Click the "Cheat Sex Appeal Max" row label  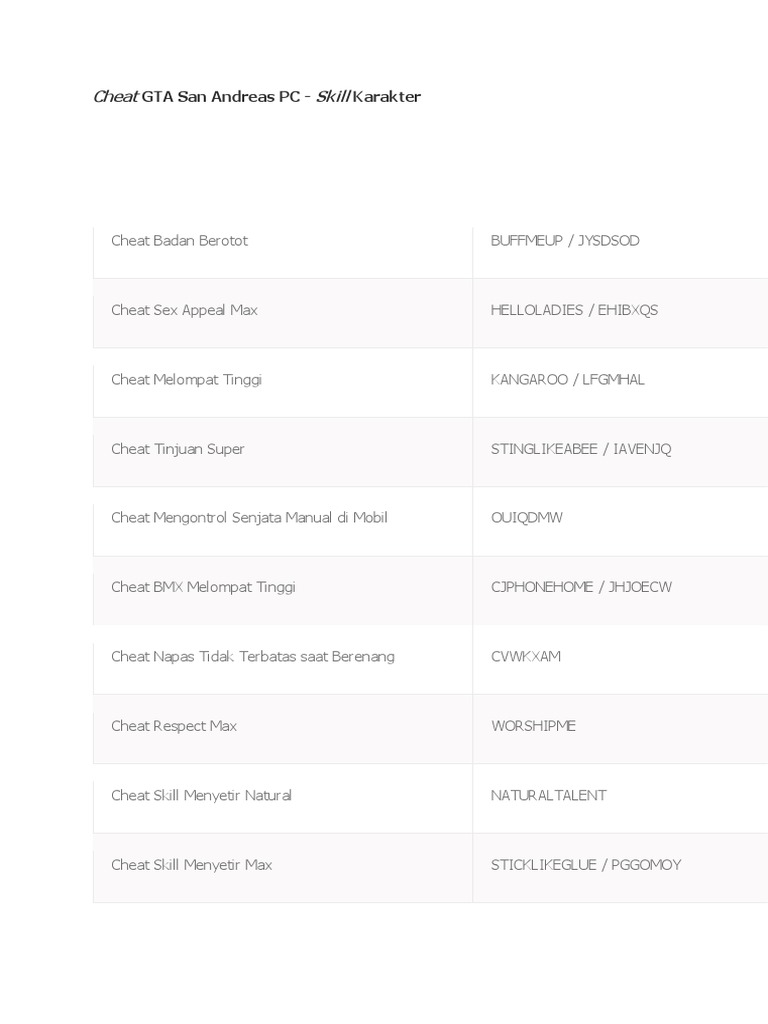184,310
